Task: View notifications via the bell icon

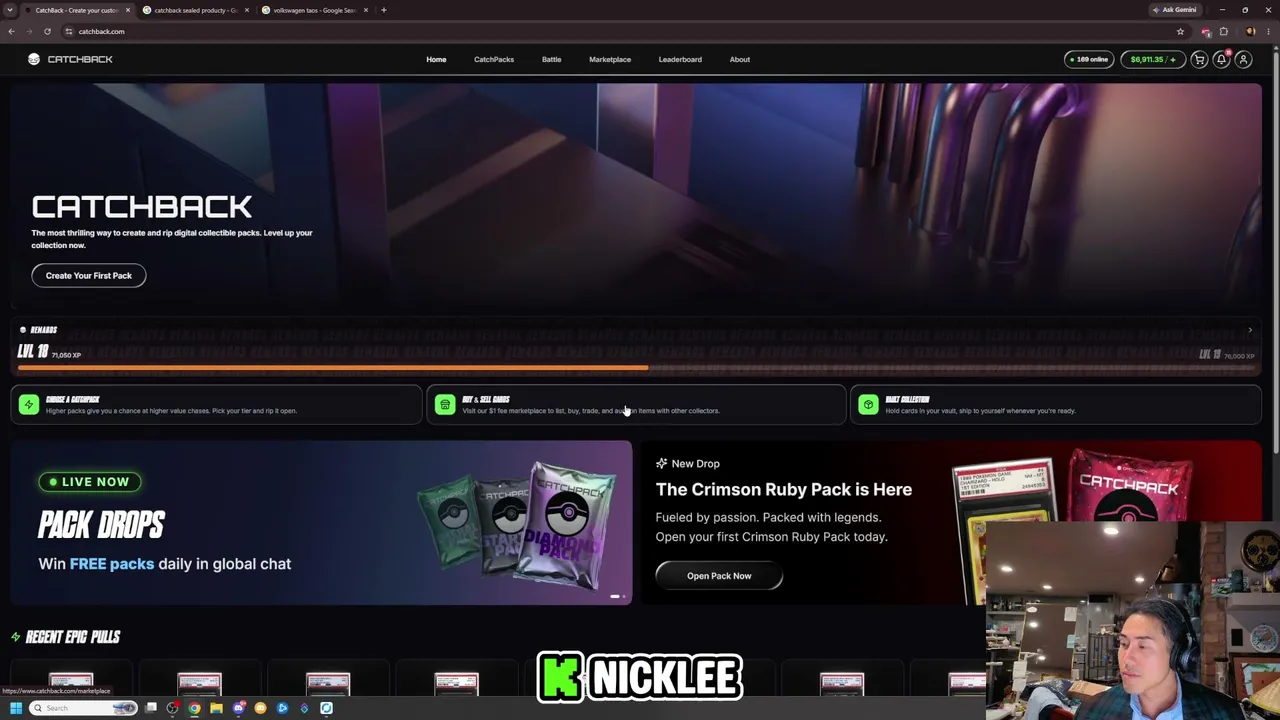Action: [1221, 59]
